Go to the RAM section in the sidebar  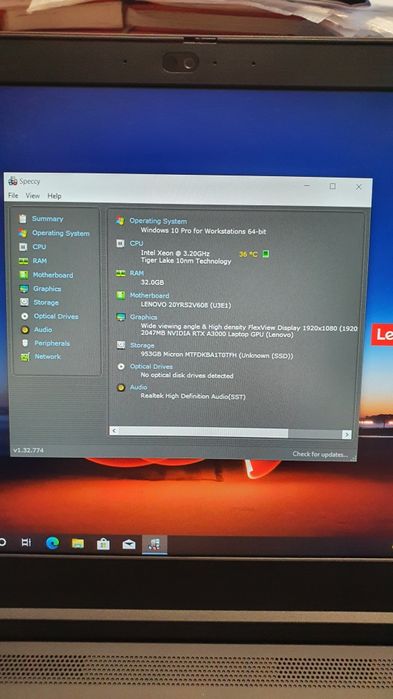point(40,261)
